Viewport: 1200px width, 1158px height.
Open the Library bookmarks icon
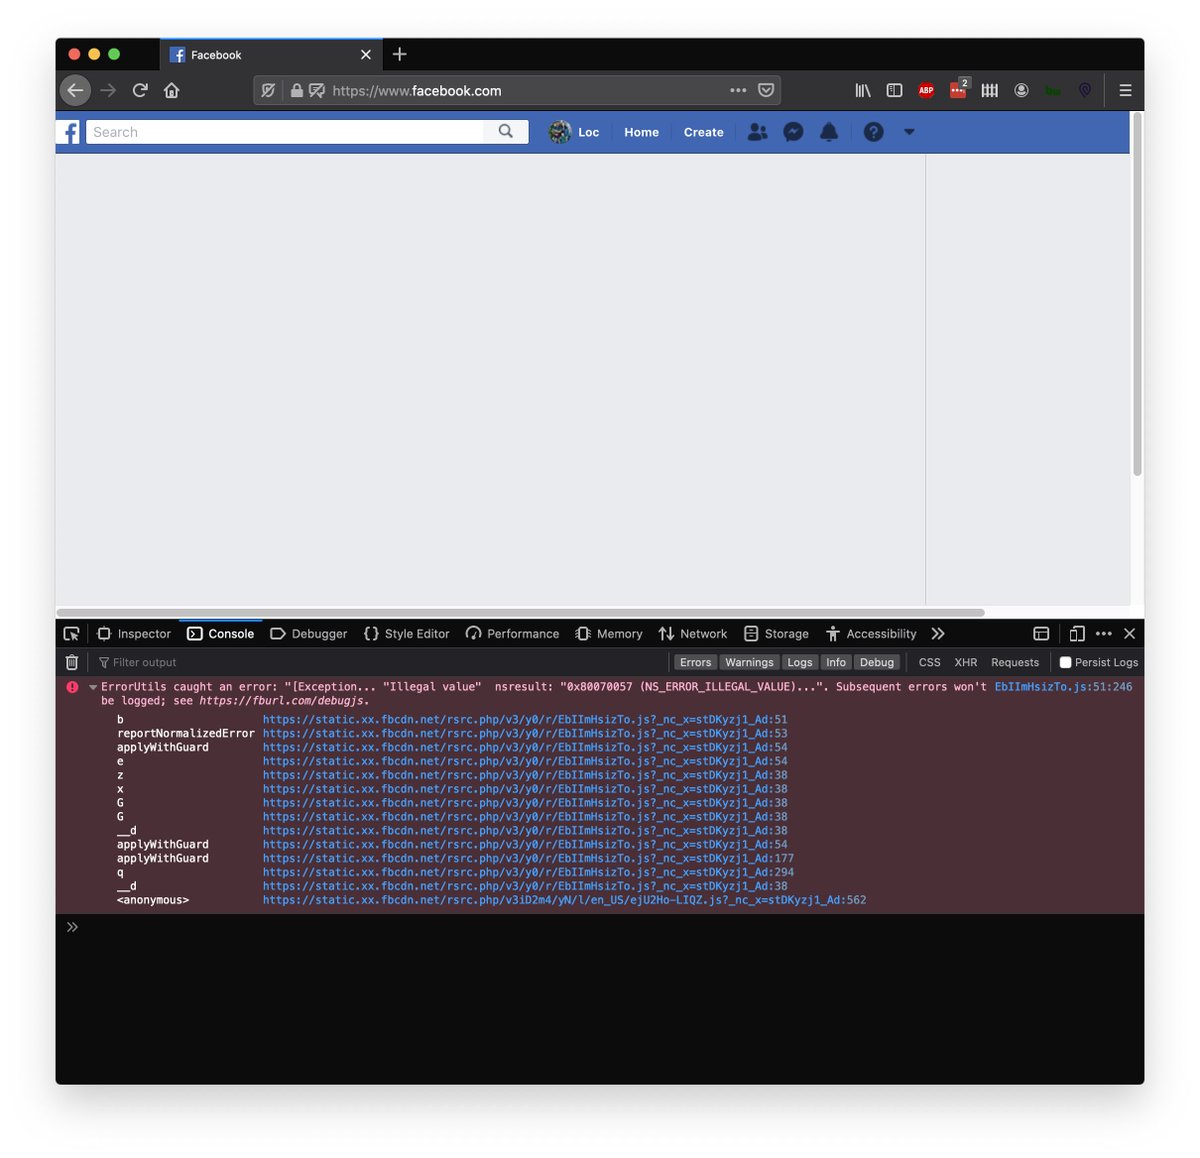coord(863,90)
